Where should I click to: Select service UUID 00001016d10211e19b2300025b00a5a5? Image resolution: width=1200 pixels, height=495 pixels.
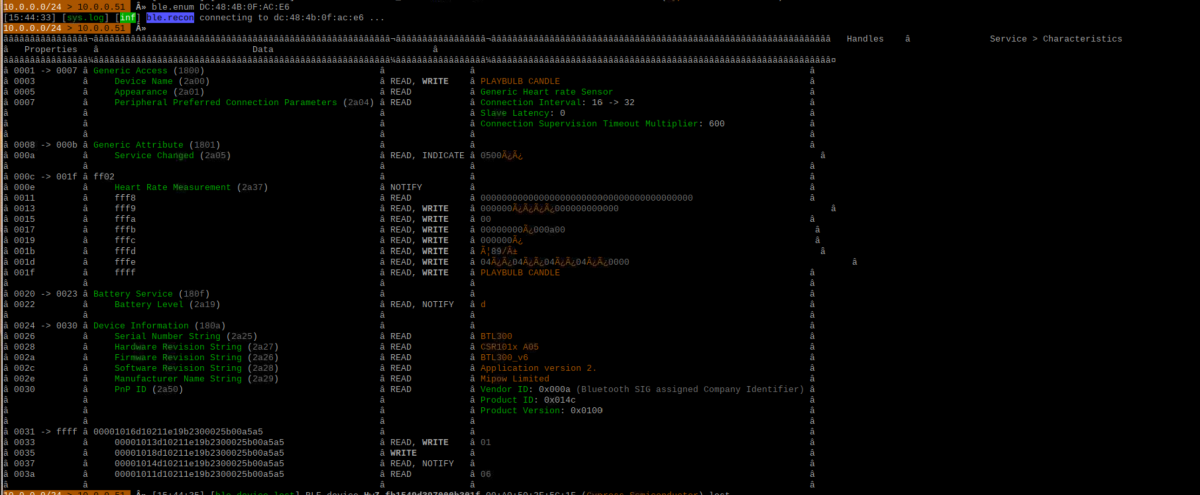(178, 431)
